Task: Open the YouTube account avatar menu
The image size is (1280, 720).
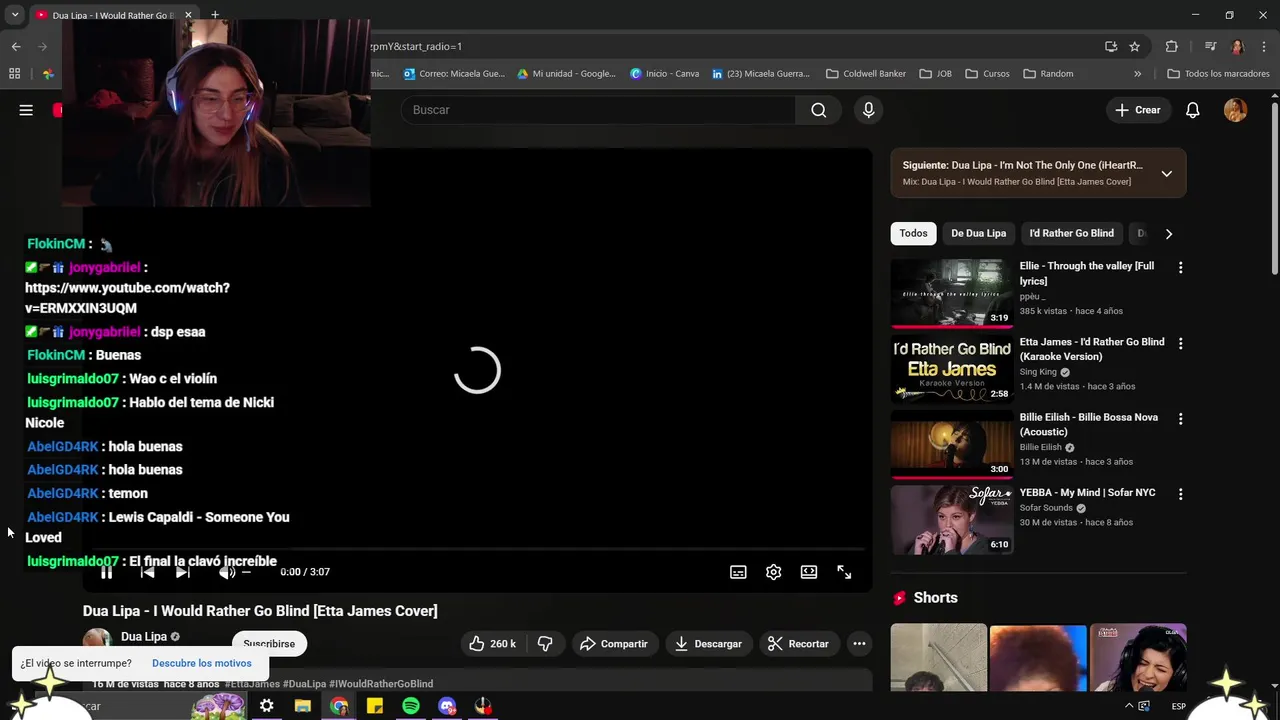Action: pyautogui.click(x=1235, y=110)
